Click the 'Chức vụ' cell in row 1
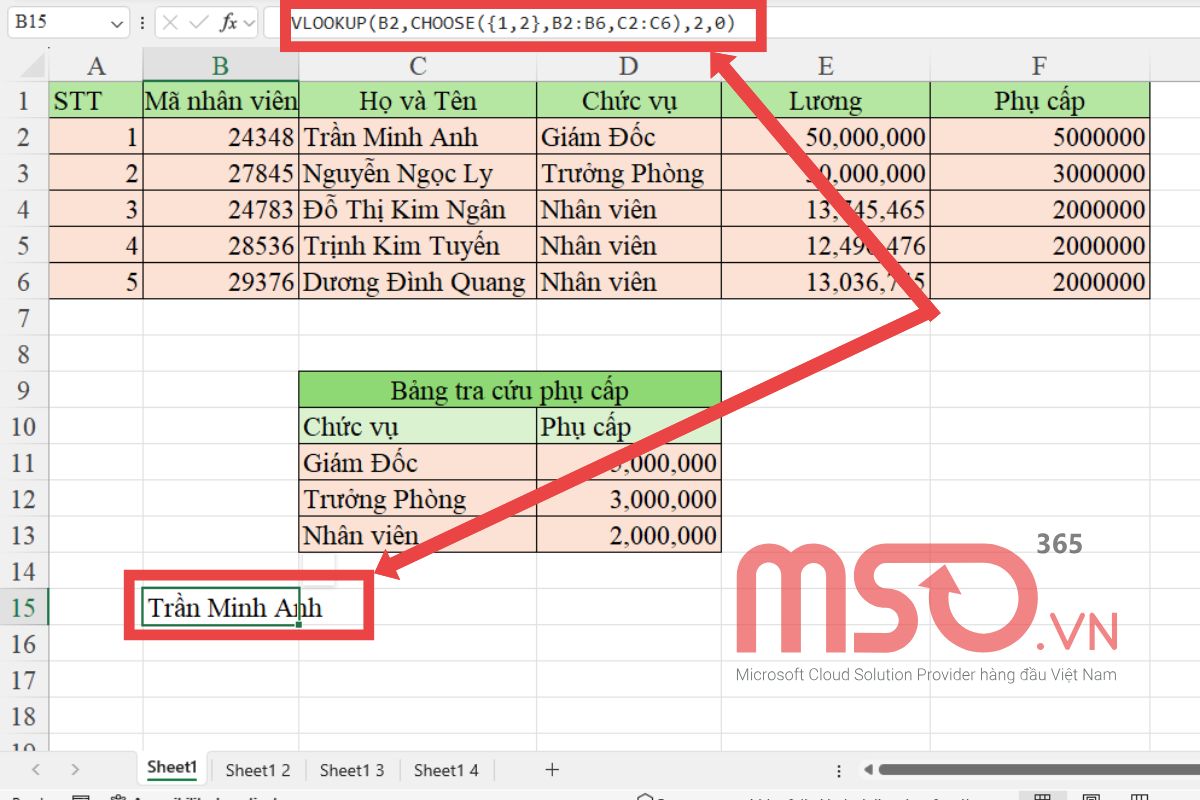The image size is (1200, 800). coord(629,101)
